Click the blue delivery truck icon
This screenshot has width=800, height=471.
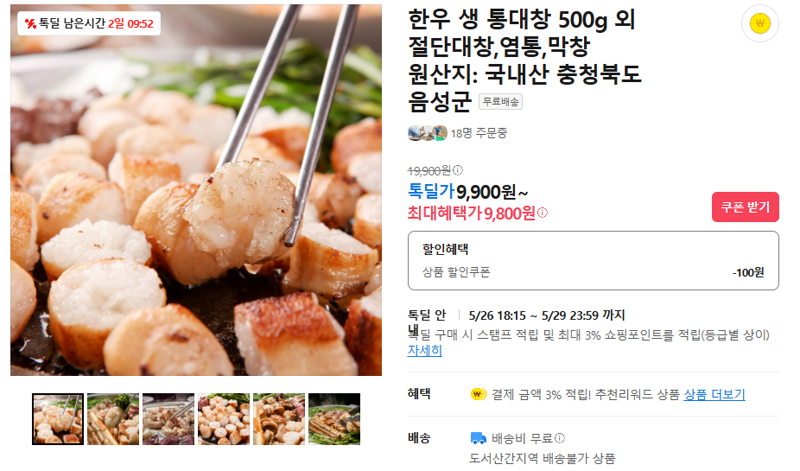pos(478,438)
